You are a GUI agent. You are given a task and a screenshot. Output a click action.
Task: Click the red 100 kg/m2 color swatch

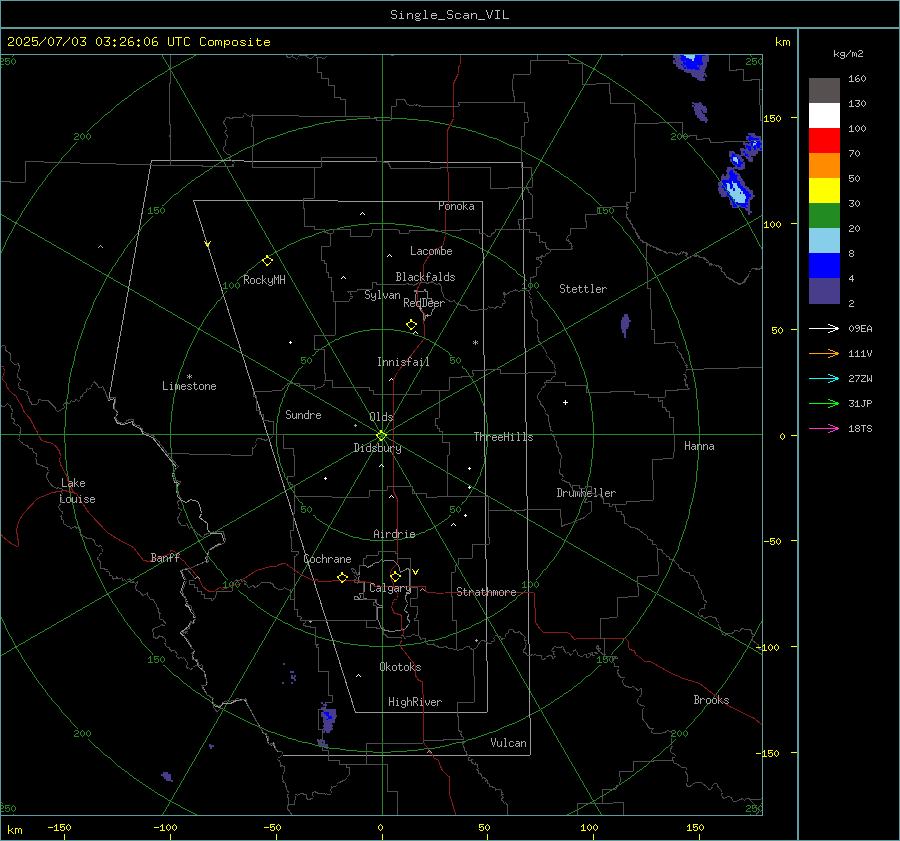[x=824, y=141]
